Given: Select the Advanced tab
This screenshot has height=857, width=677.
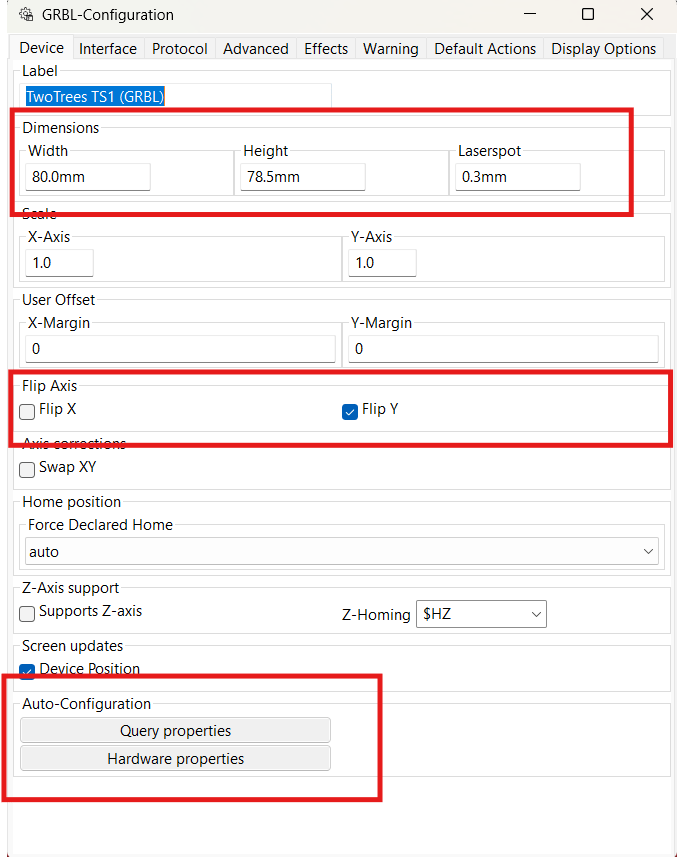Looking at the screenshot, I should [256, 49].
